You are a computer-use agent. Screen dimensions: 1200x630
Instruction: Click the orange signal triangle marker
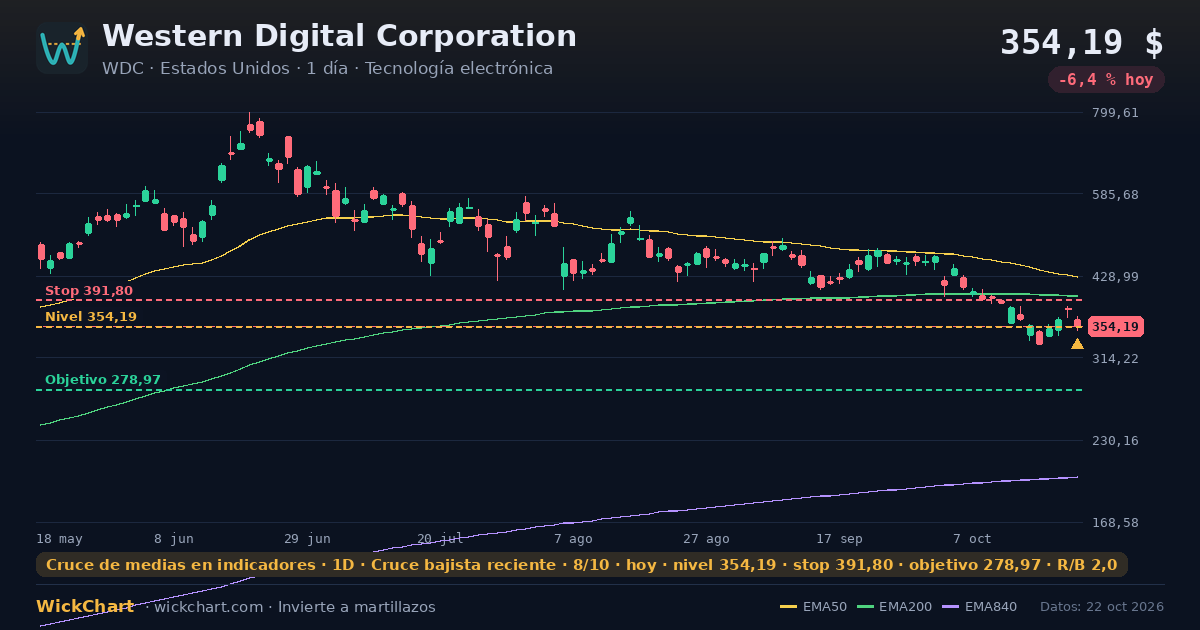pos(1077,344)
